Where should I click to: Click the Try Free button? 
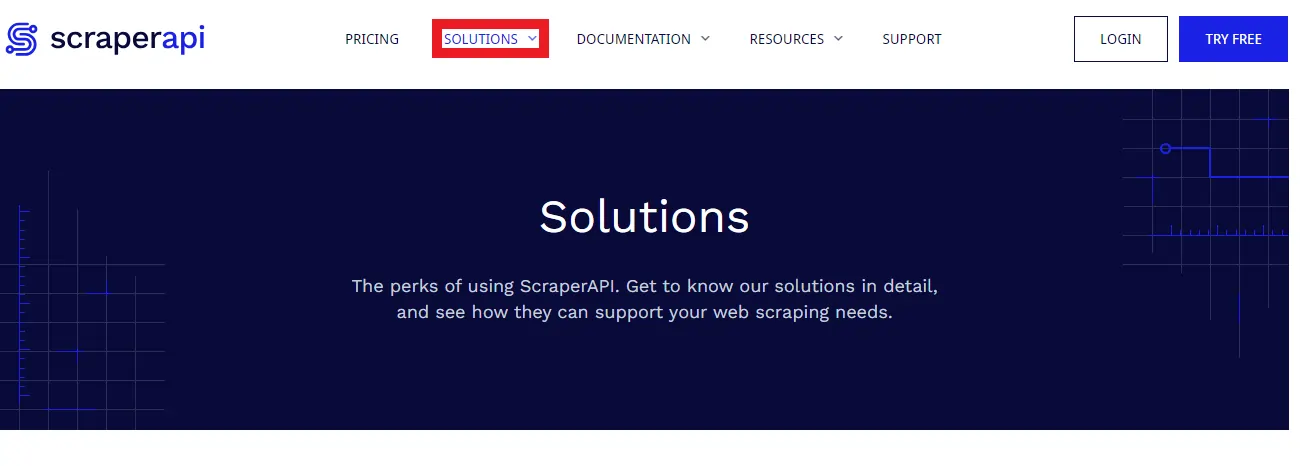tap(1233, 39)
